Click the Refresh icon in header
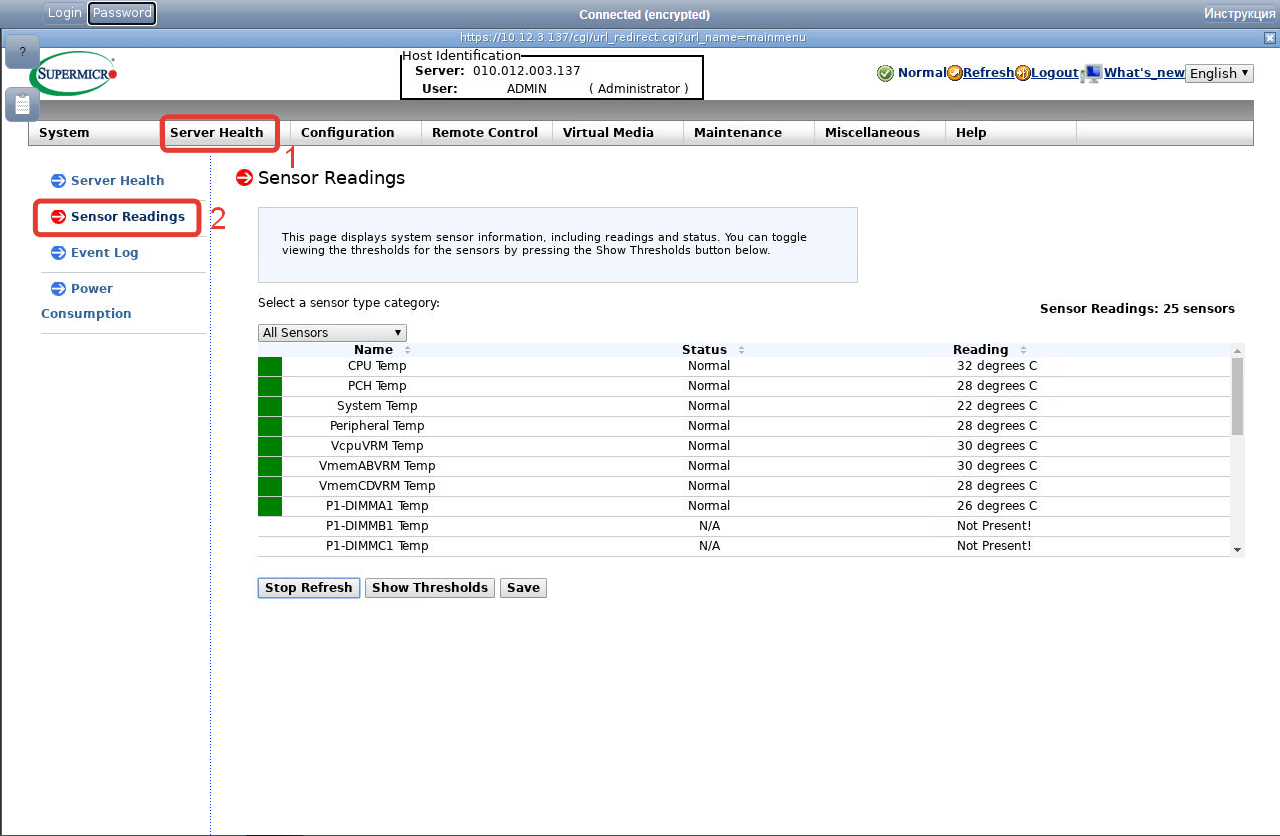The width and height of the screenshot is (1280, 836). click(955, 73)
